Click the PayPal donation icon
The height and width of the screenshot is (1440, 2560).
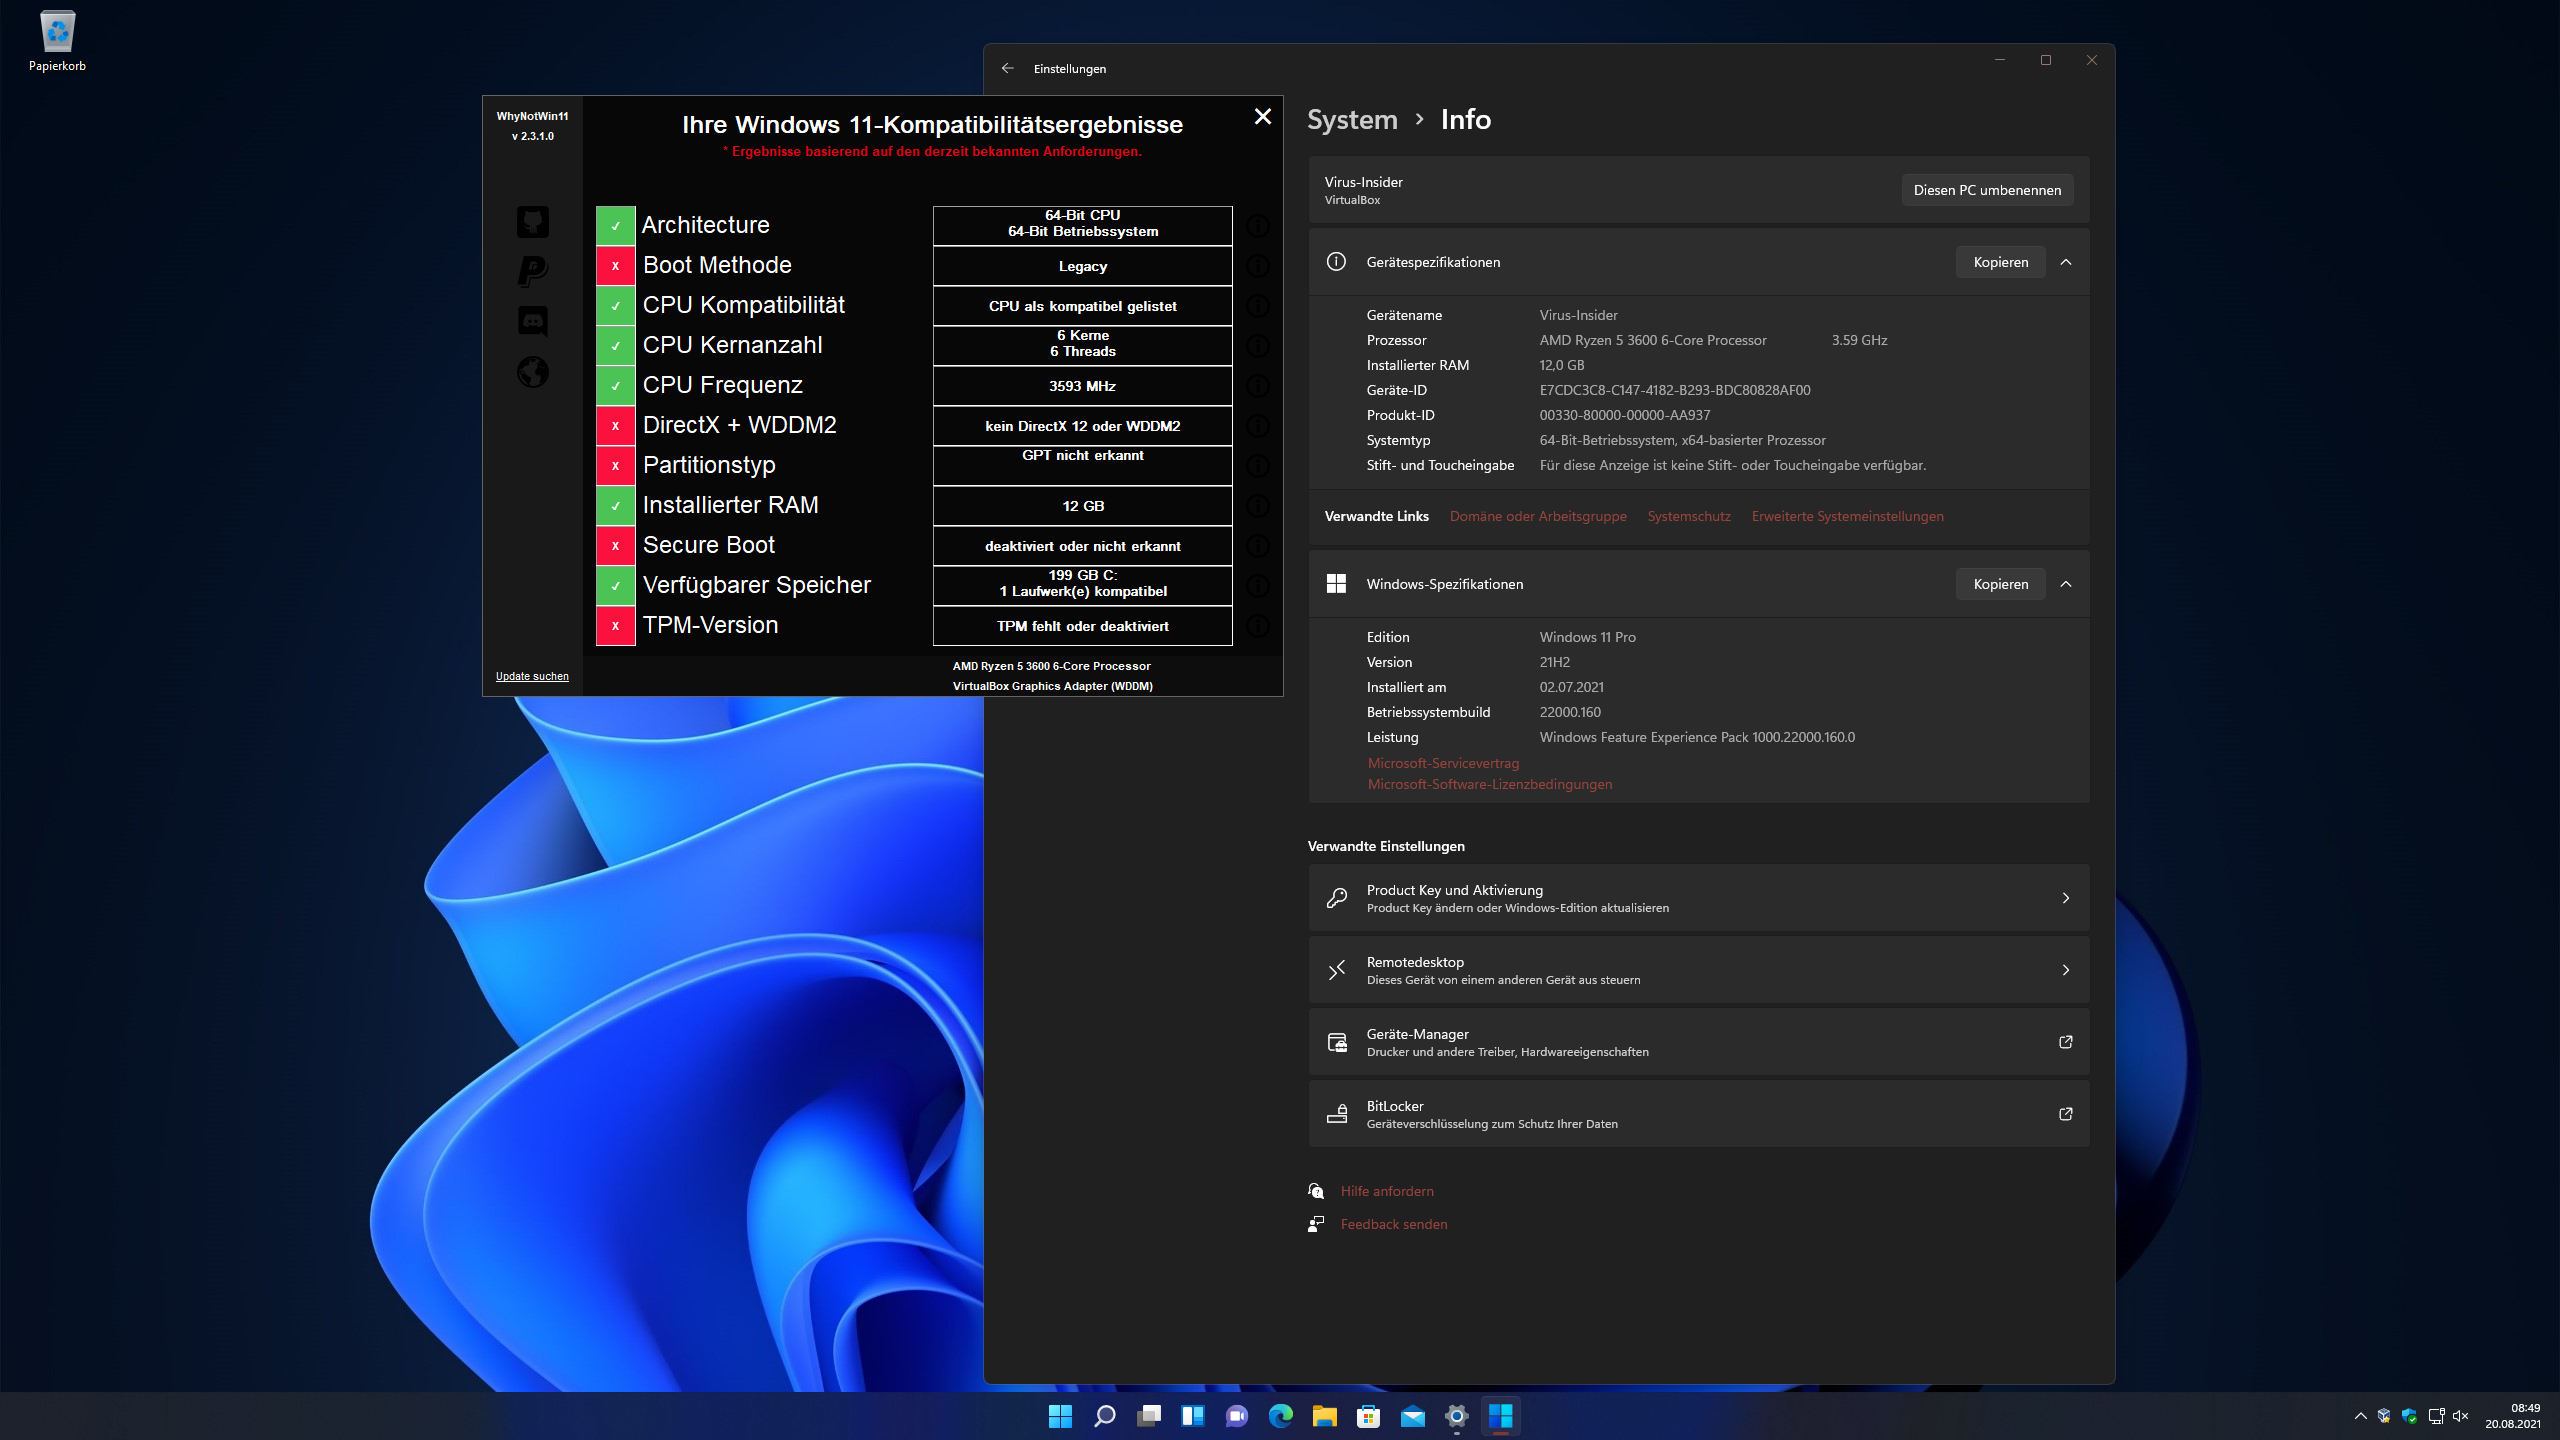click(532, 271)
